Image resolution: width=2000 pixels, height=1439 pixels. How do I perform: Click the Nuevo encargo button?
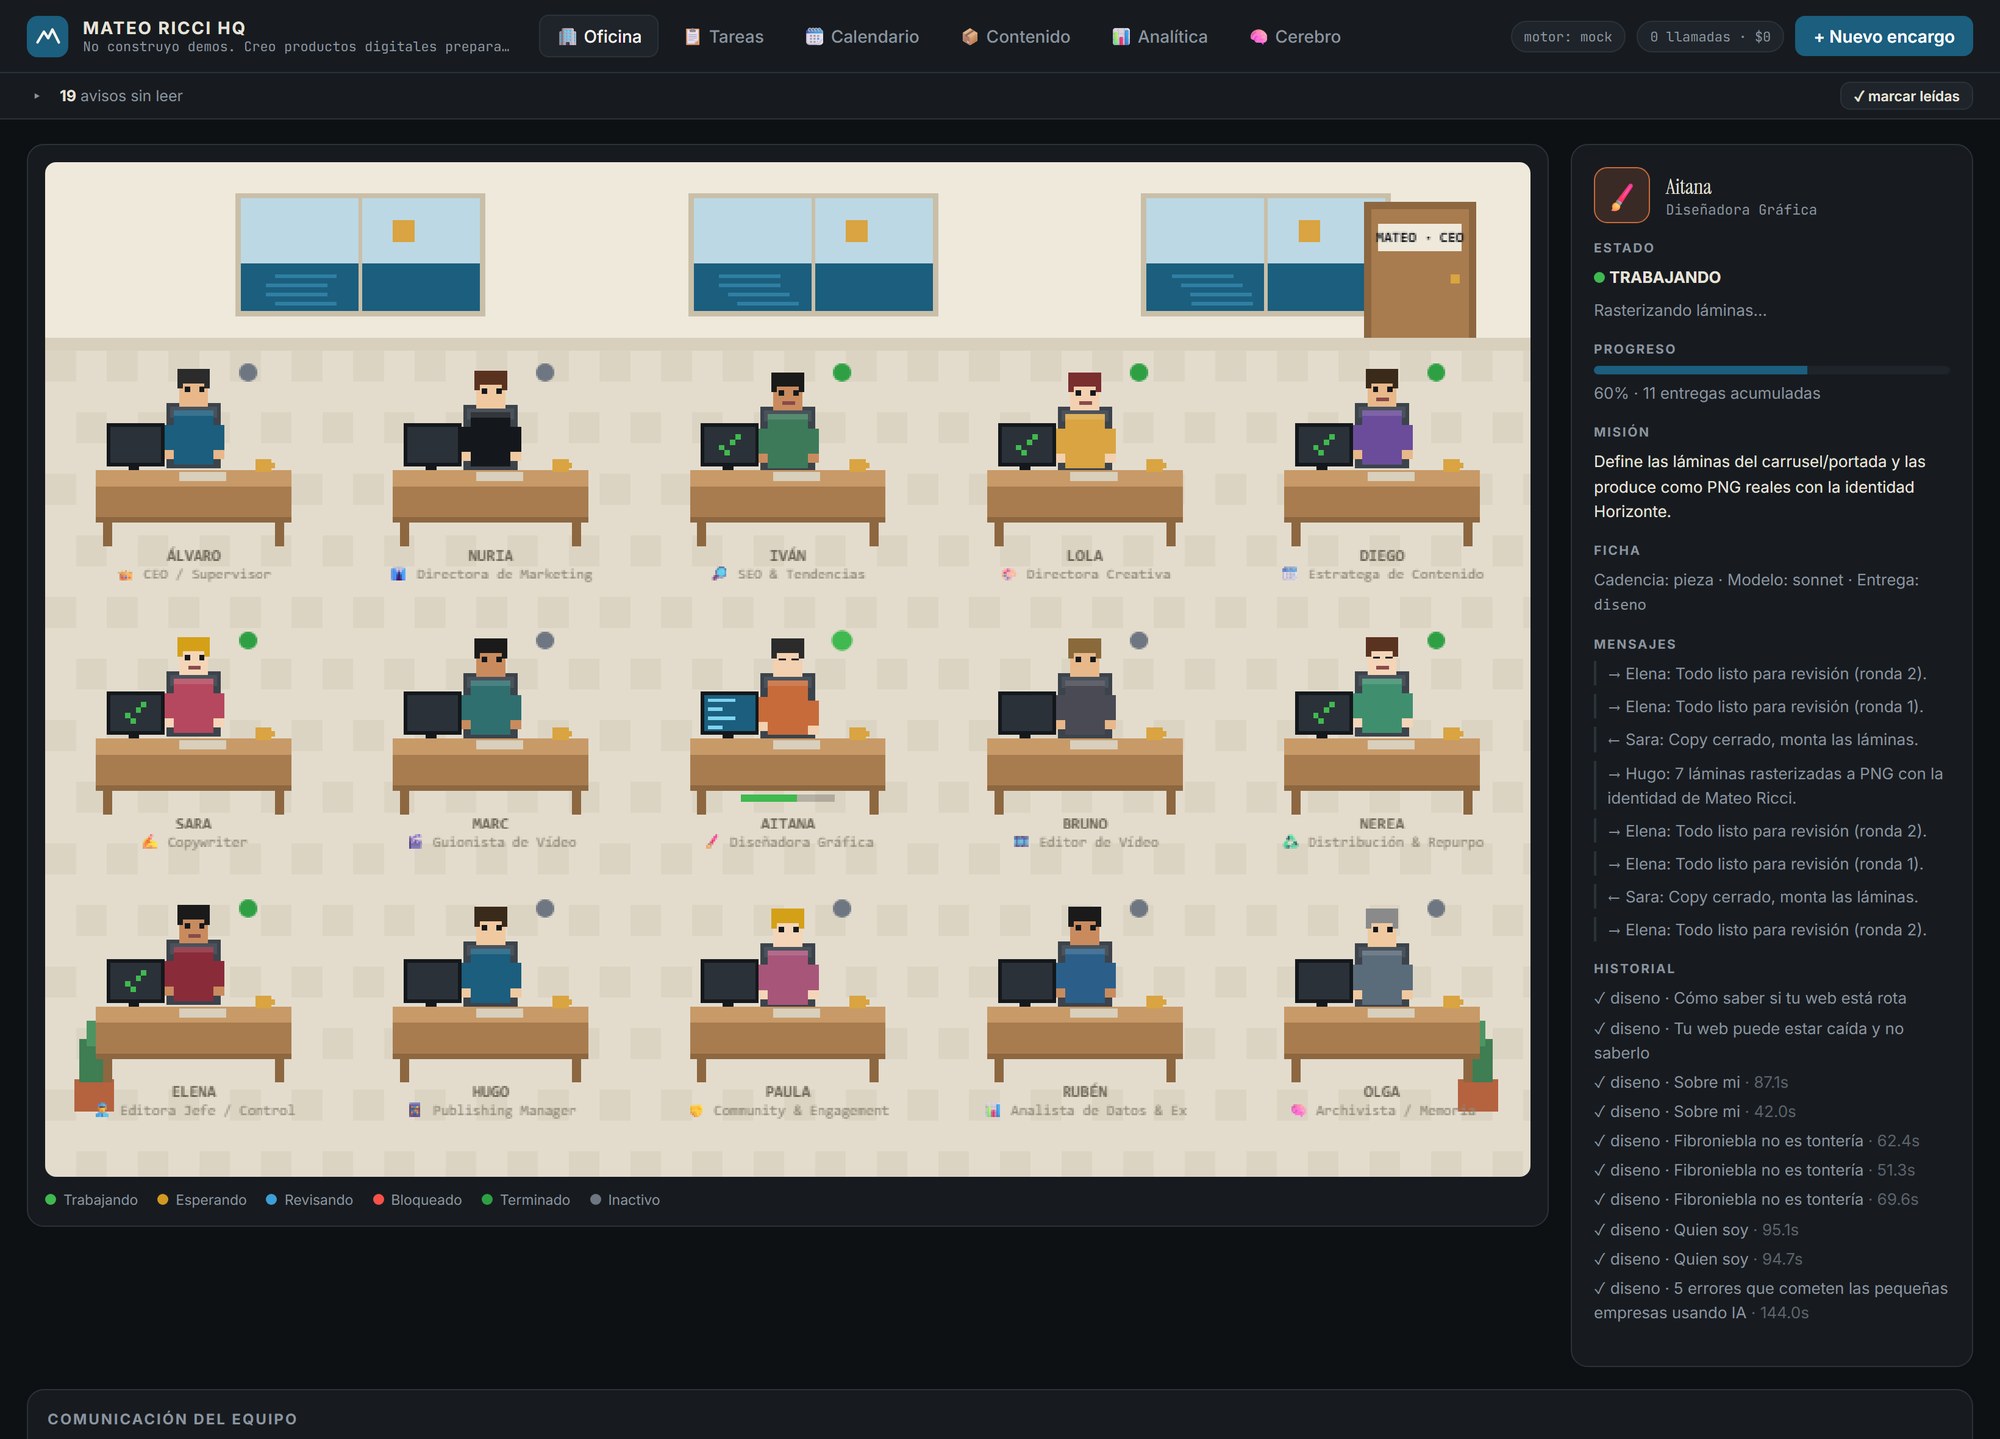[x=1883, y=36]
